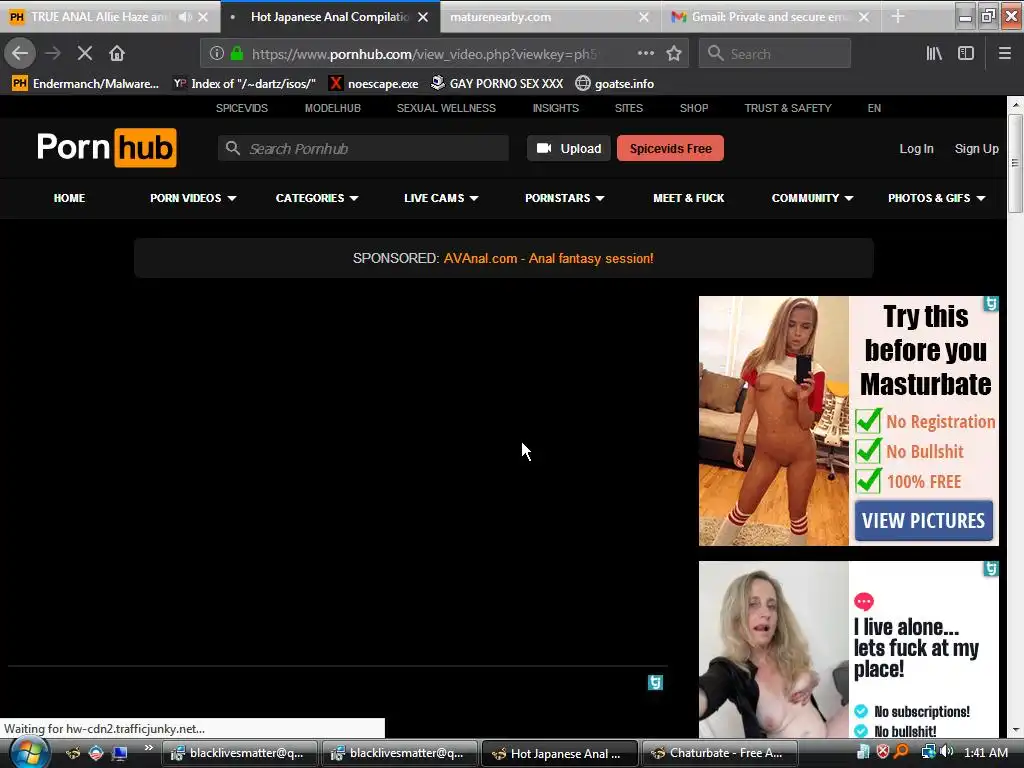The image size is (1024, 768).
Task: Open the SEXUAL WELLNESS top link
Action: pyautogui.click(x=446, y=108)
